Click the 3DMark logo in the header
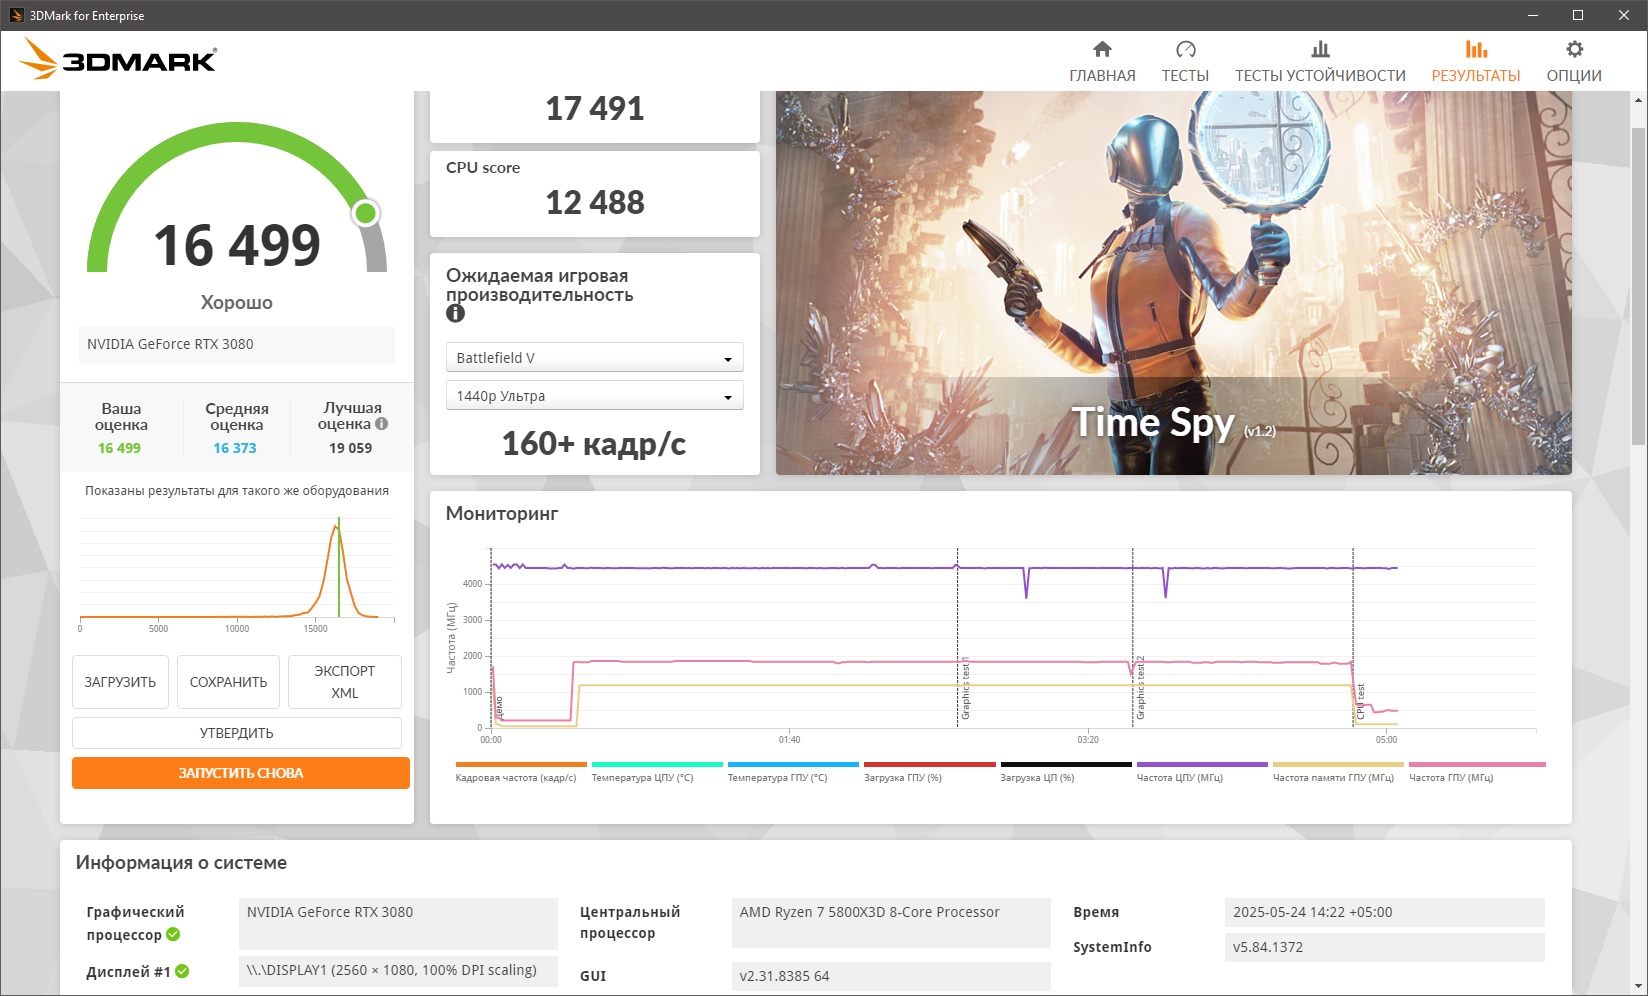Viewport: 1648px width, 996px height. (118, 60)
